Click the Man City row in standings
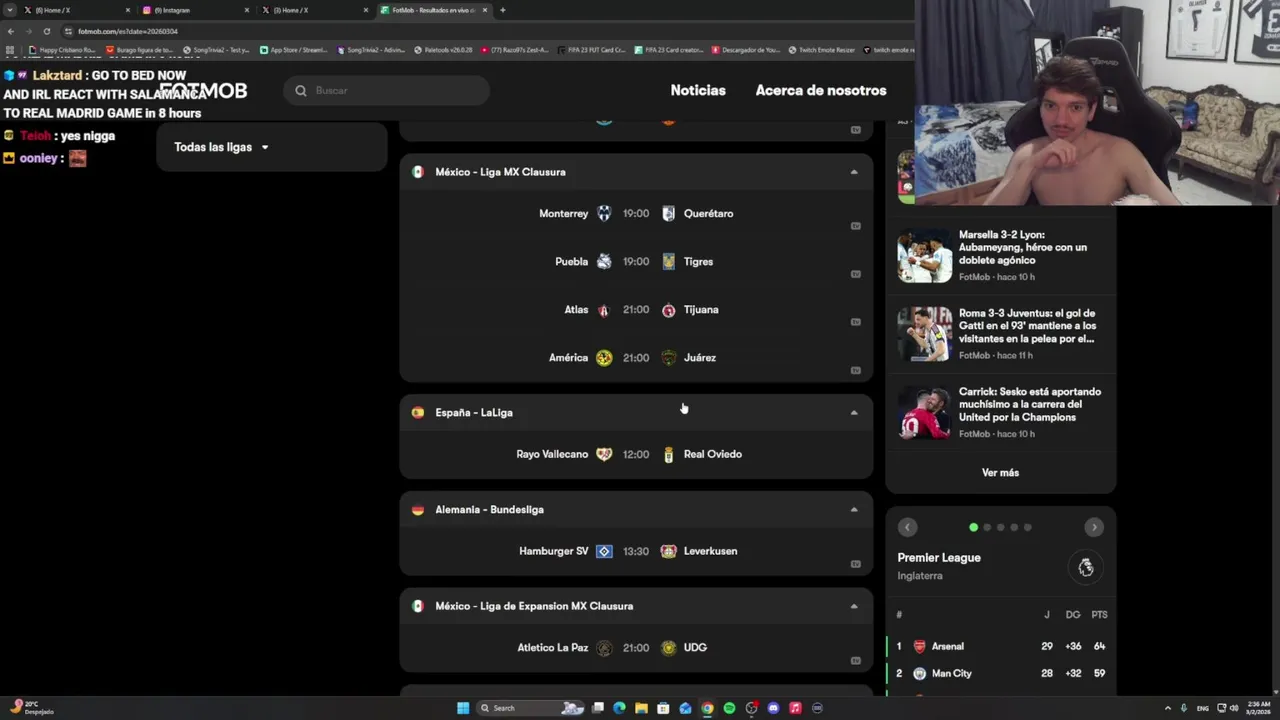The width and height of the screenshot is (1280, 720). click(1001, 673)
